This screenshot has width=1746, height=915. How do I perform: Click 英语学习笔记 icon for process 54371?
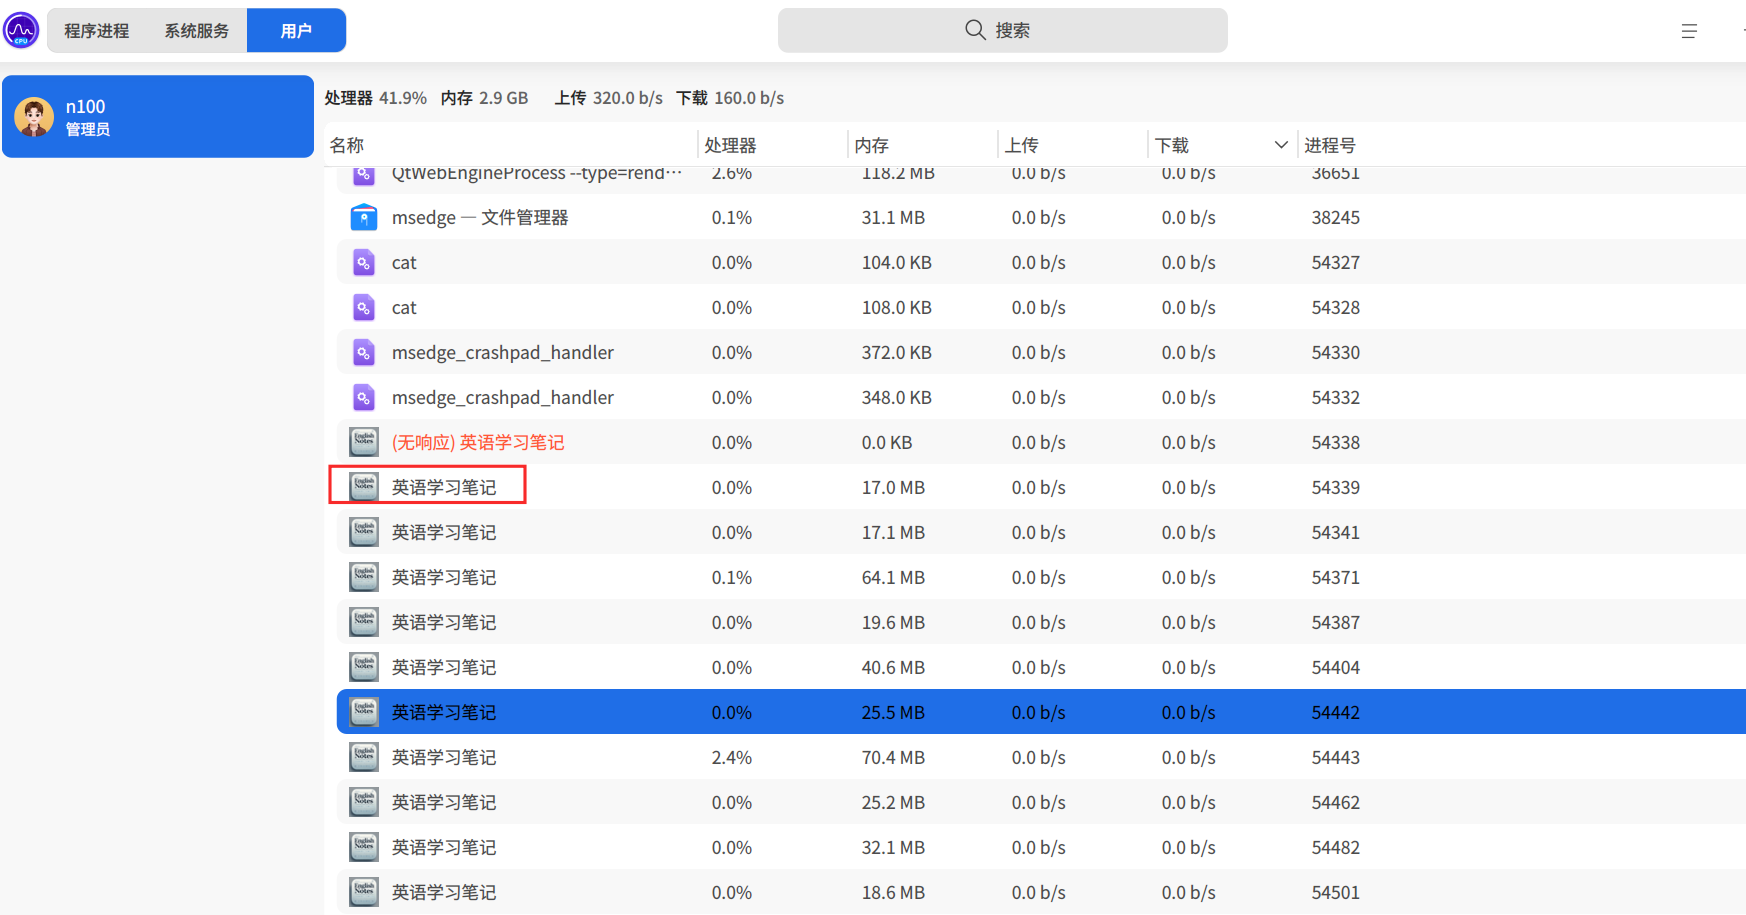click(364, 577)
